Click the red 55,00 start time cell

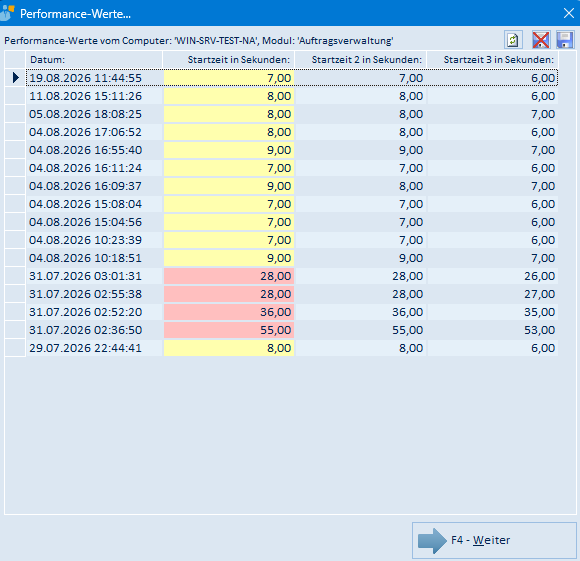coord(229,330)
